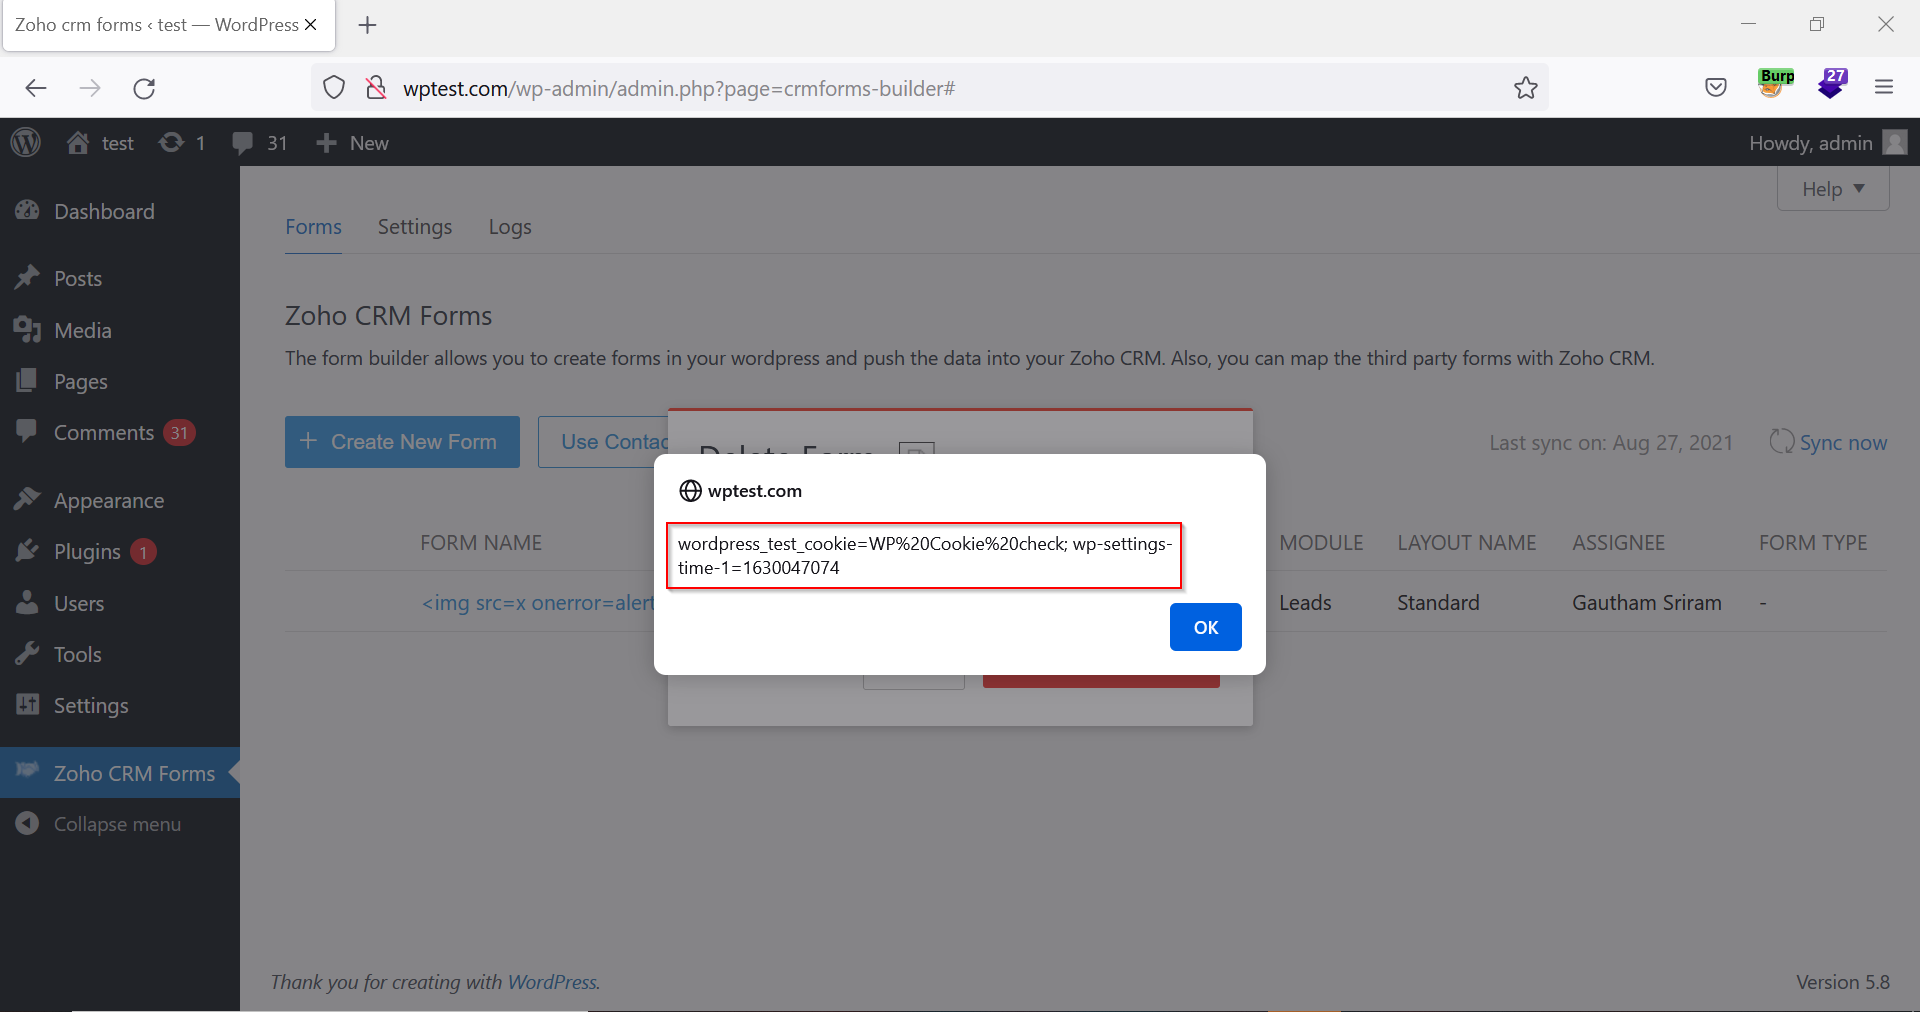1920x1012 pixels.
Task: Switch to the Settings tab
Action: pos(414,227)
